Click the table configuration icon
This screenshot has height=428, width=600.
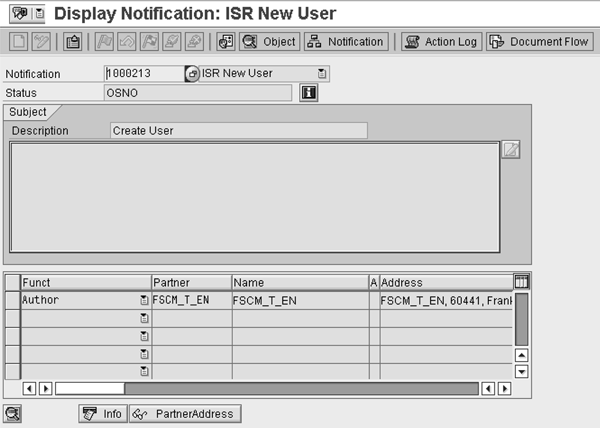pyautogui.click(x=521, y=282)
